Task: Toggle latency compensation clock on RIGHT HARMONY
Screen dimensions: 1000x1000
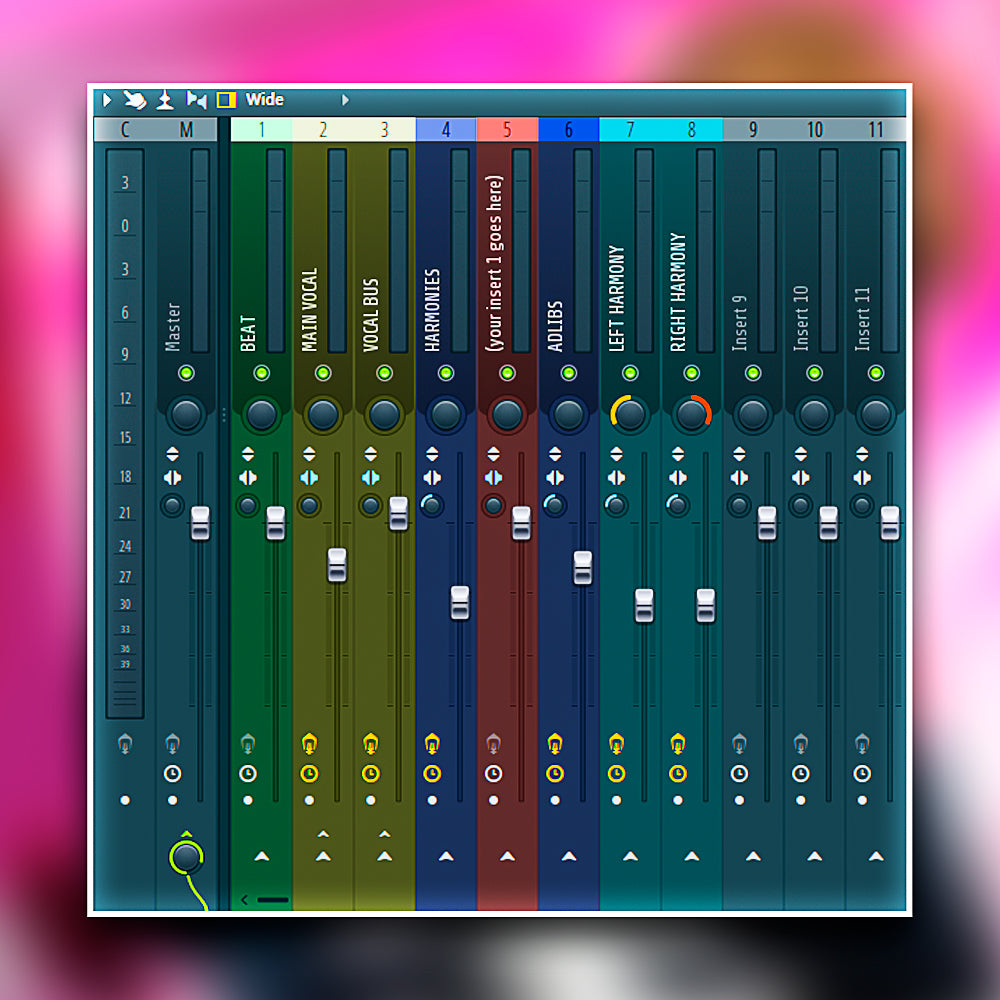Action: [x=677, y=774]
